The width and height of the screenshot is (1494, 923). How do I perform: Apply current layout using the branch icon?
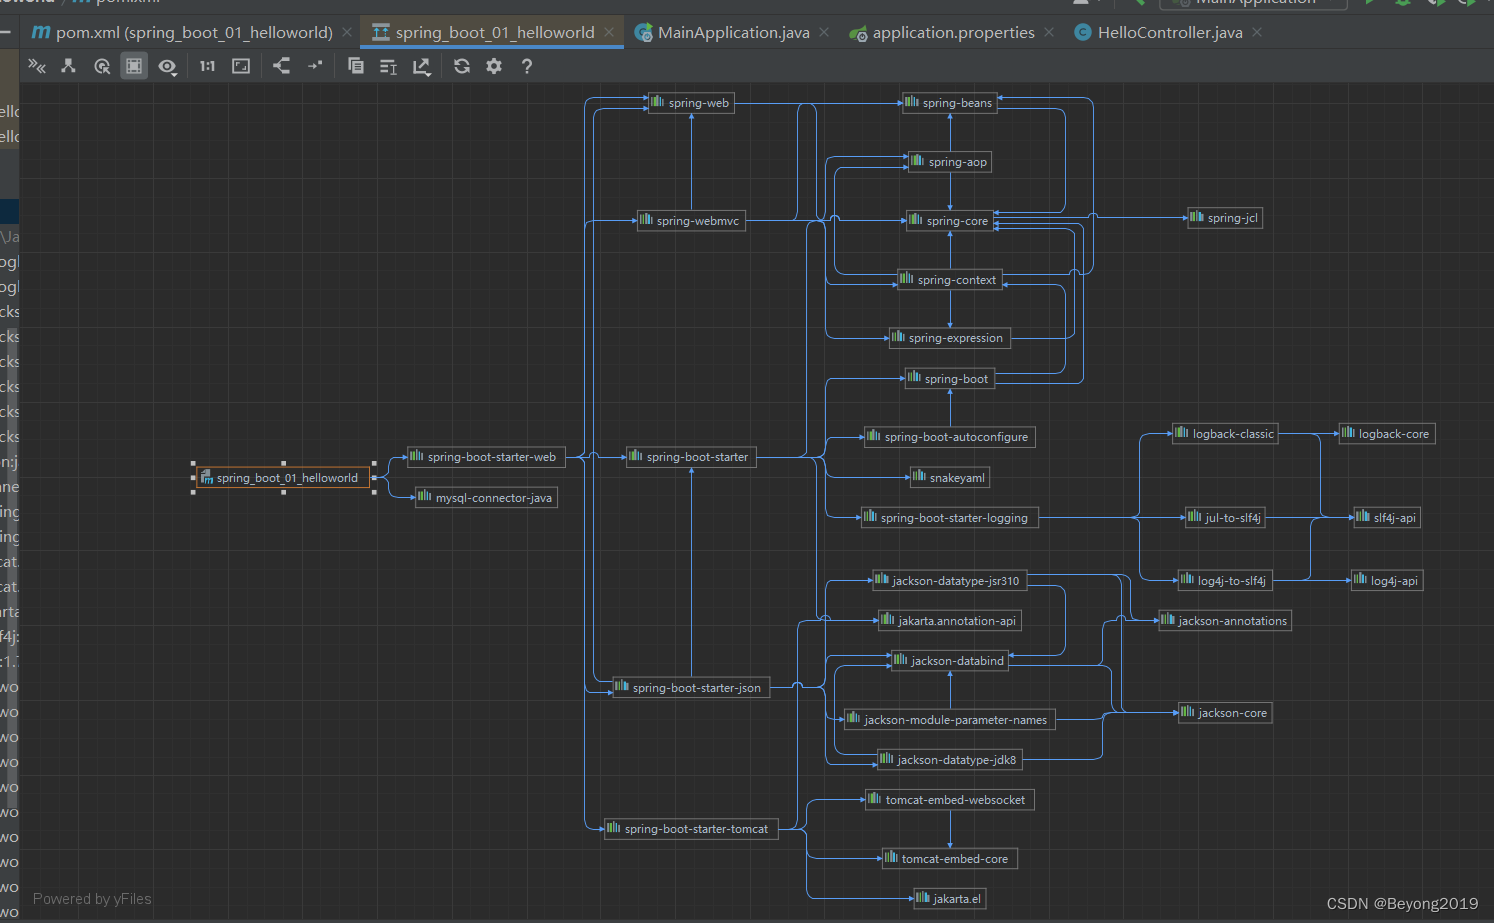pos(282,66)
